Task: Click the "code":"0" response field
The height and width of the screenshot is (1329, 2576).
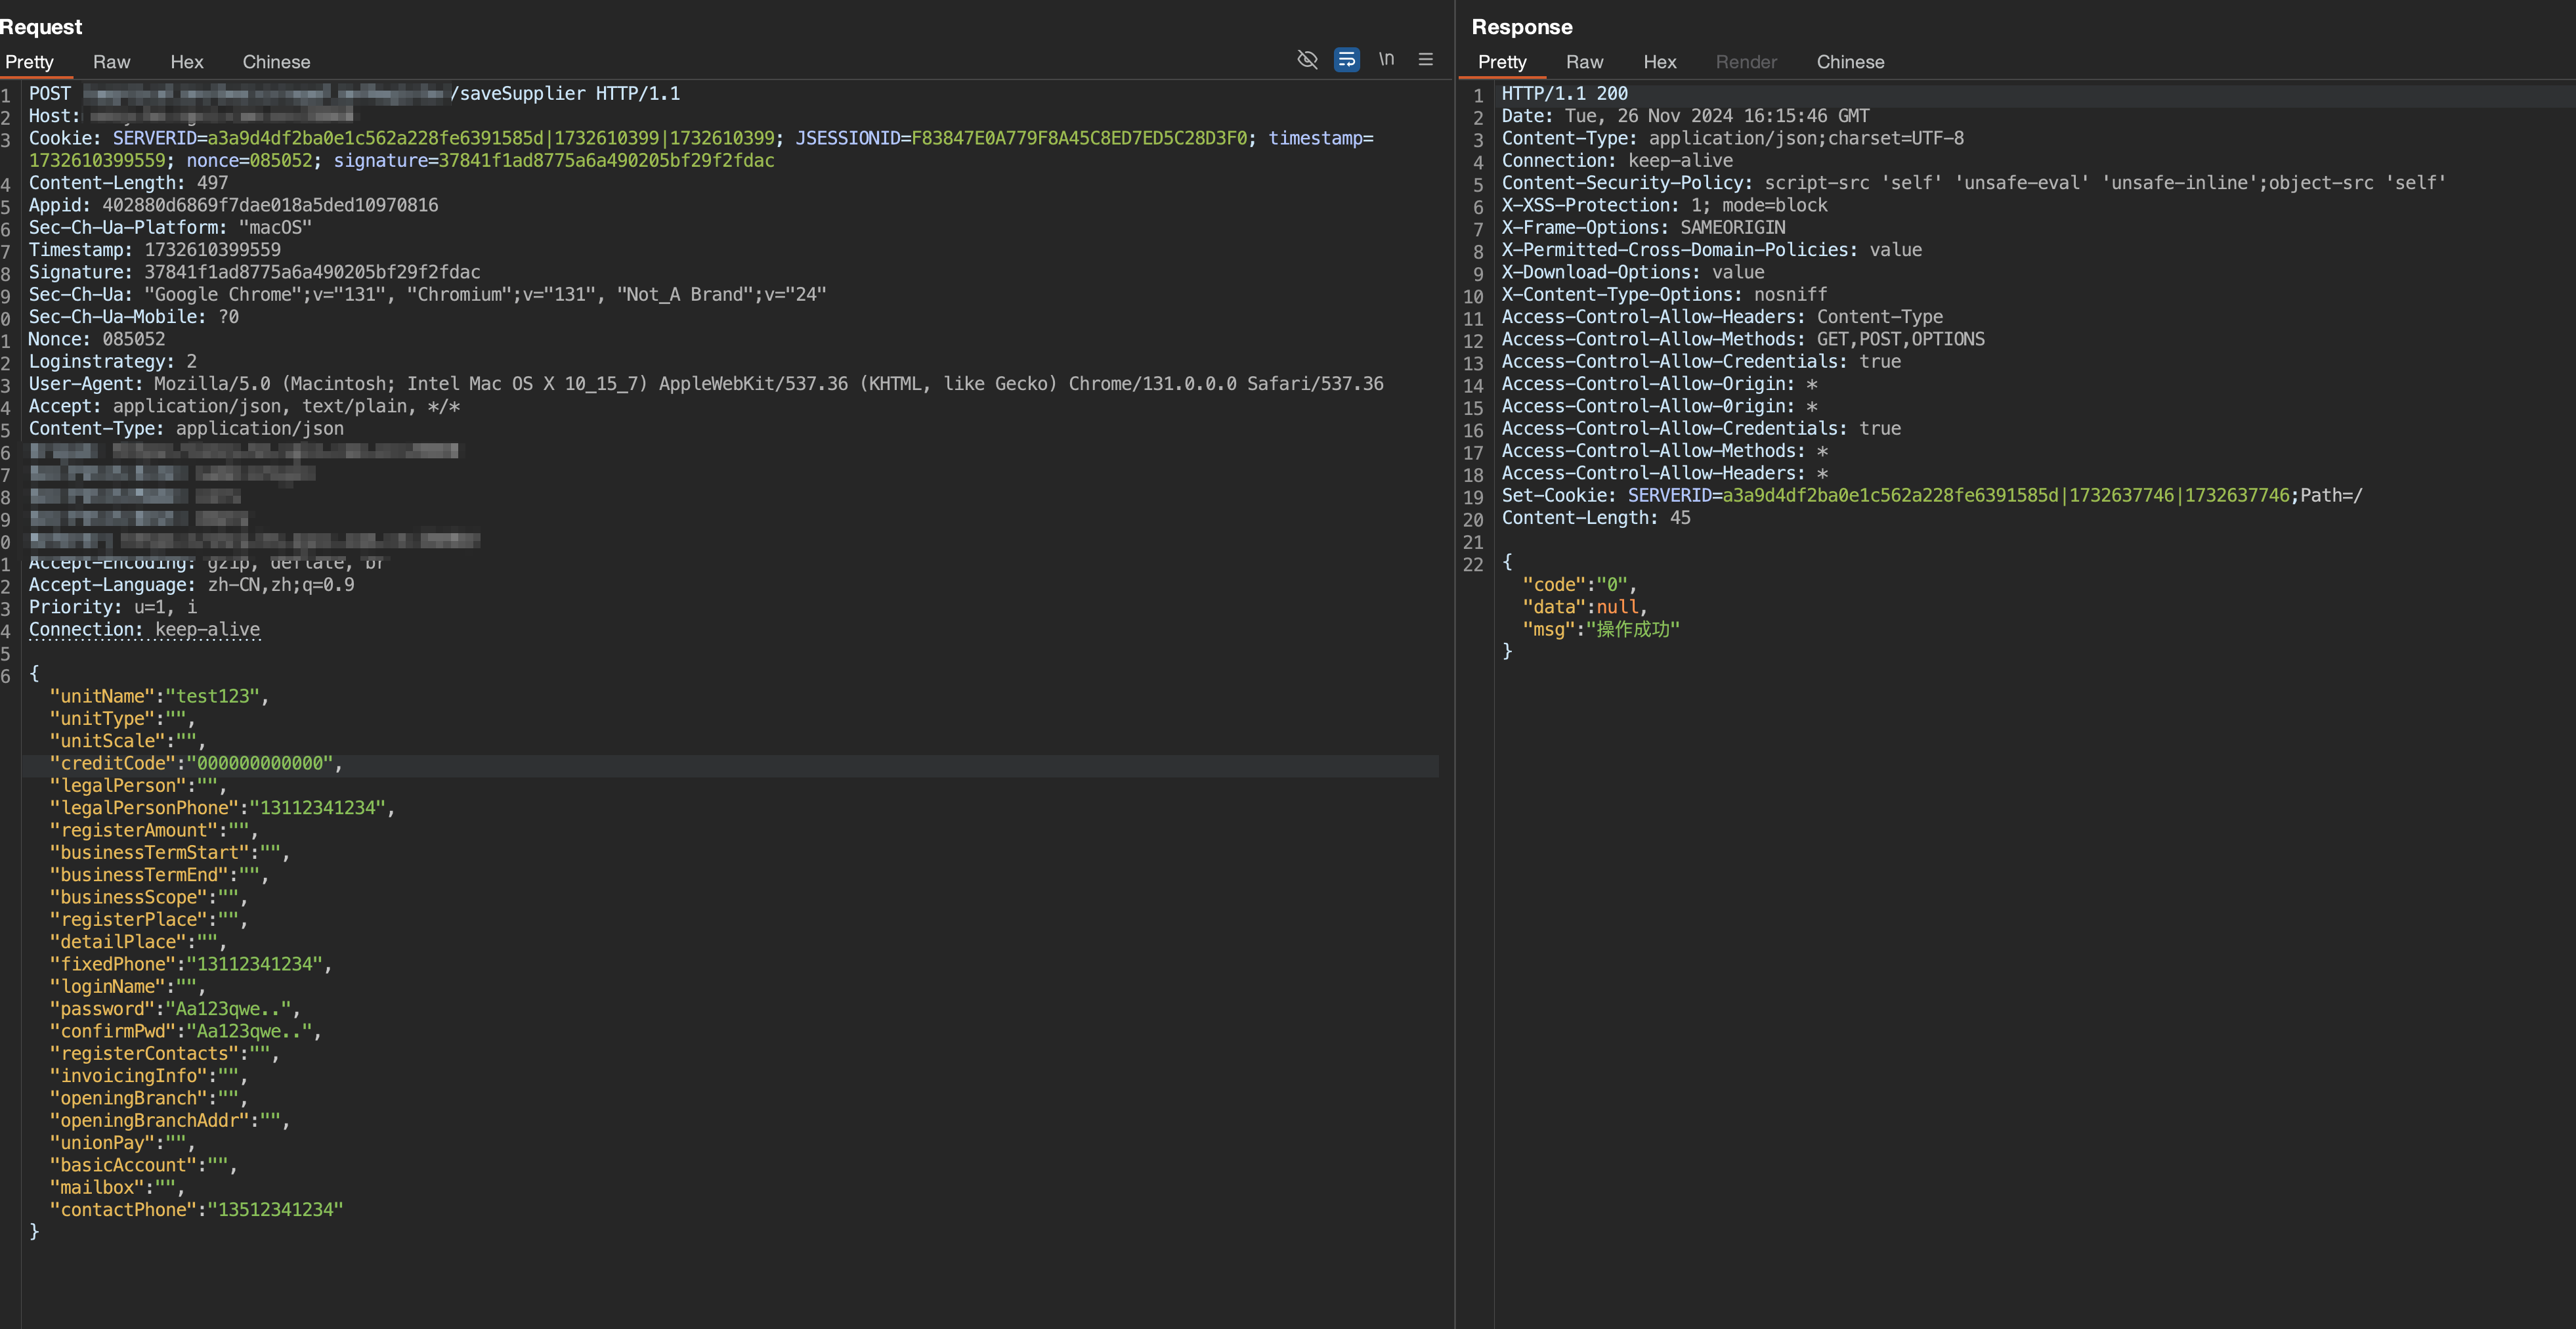Action: tap(1579, 585)
